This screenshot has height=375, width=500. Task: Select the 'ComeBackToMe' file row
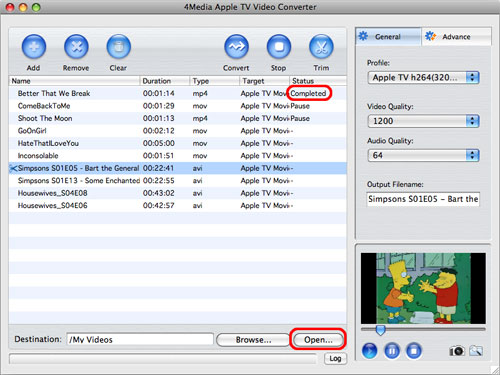(178, 106)
